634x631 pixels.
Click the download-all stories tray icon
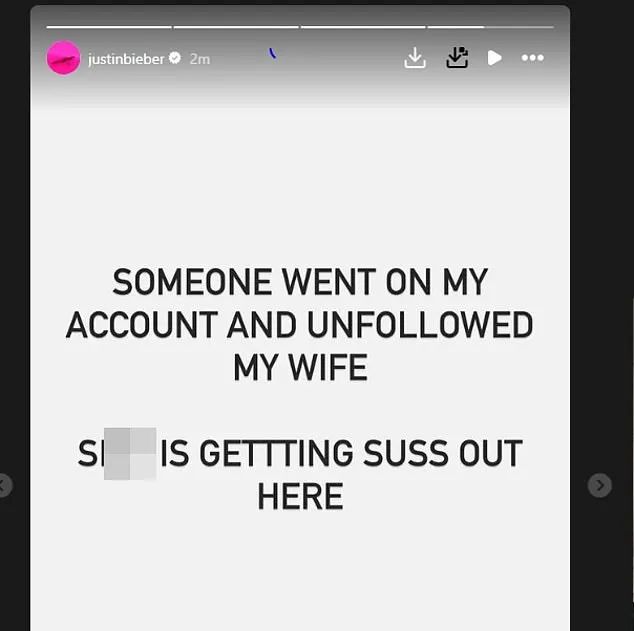[x=457, y=58]
